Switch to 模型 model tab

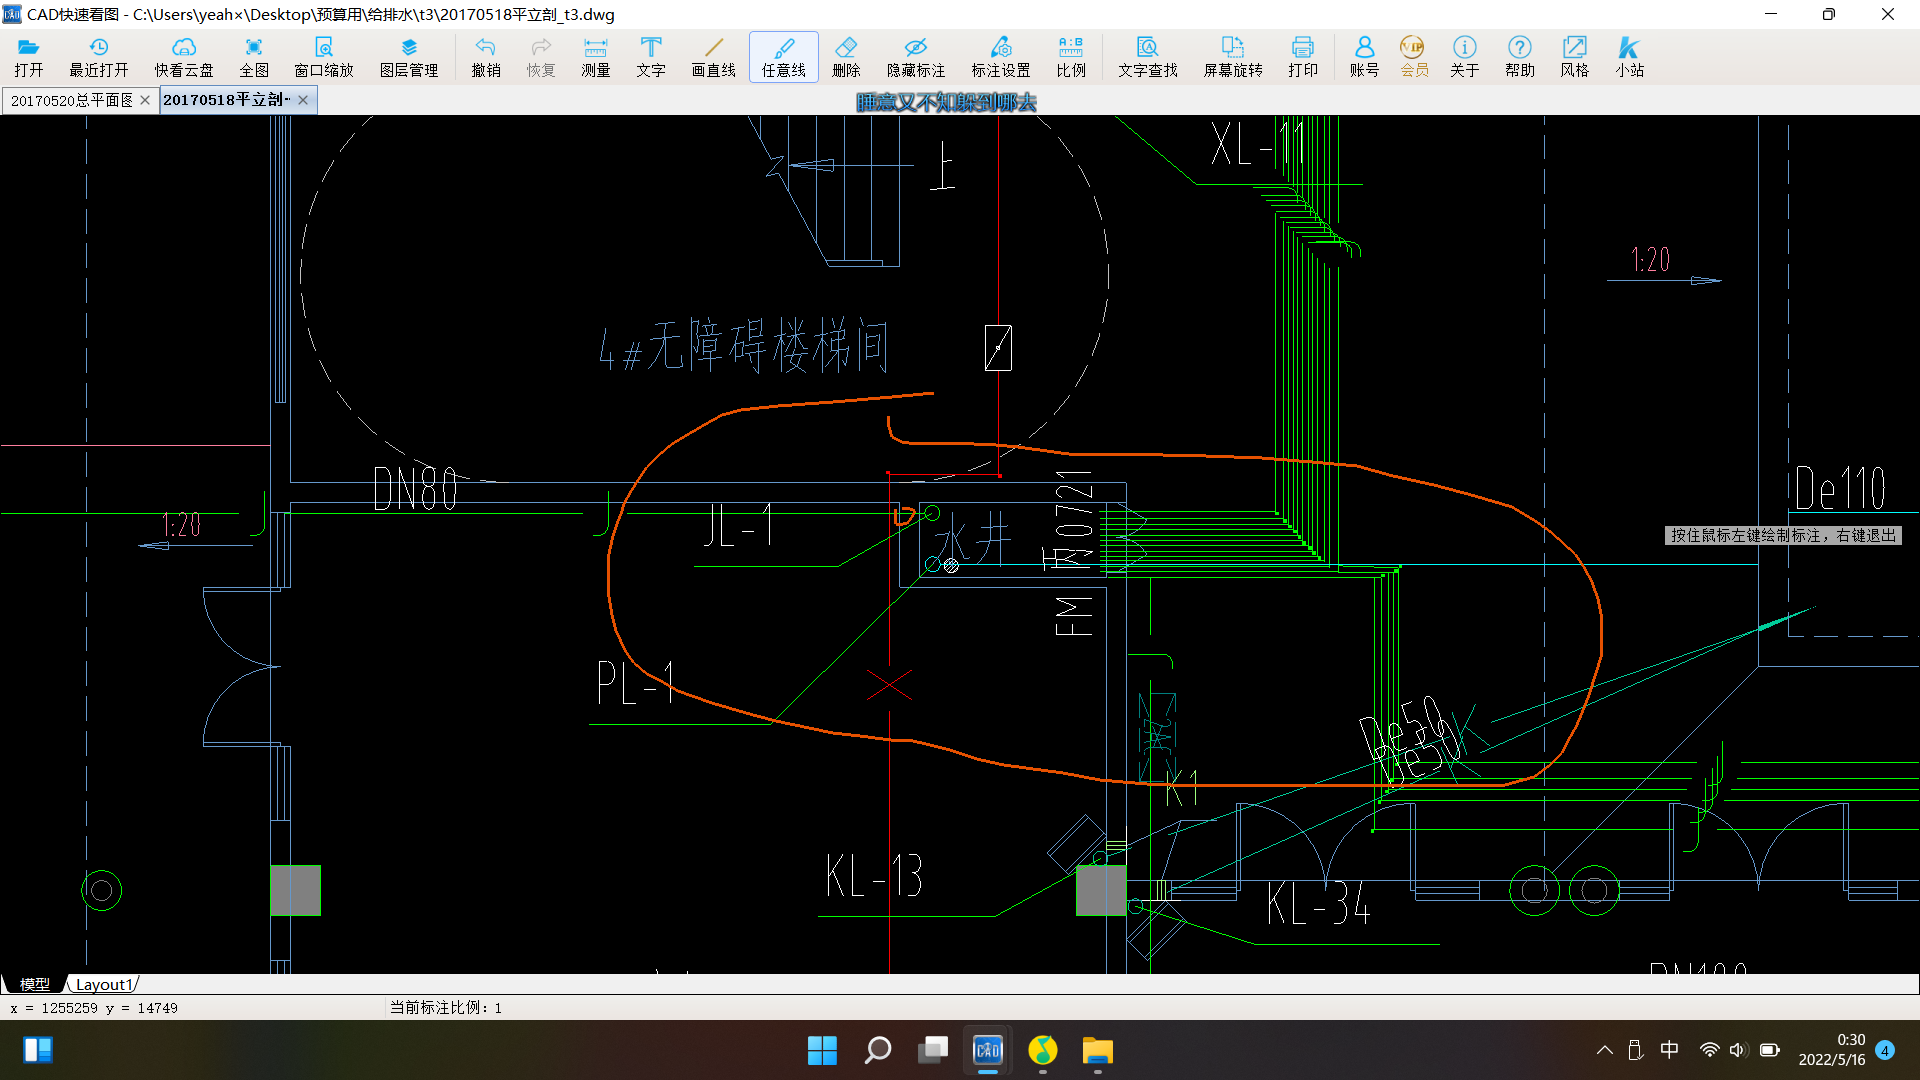pyautogui.click(x=35, y=984)
